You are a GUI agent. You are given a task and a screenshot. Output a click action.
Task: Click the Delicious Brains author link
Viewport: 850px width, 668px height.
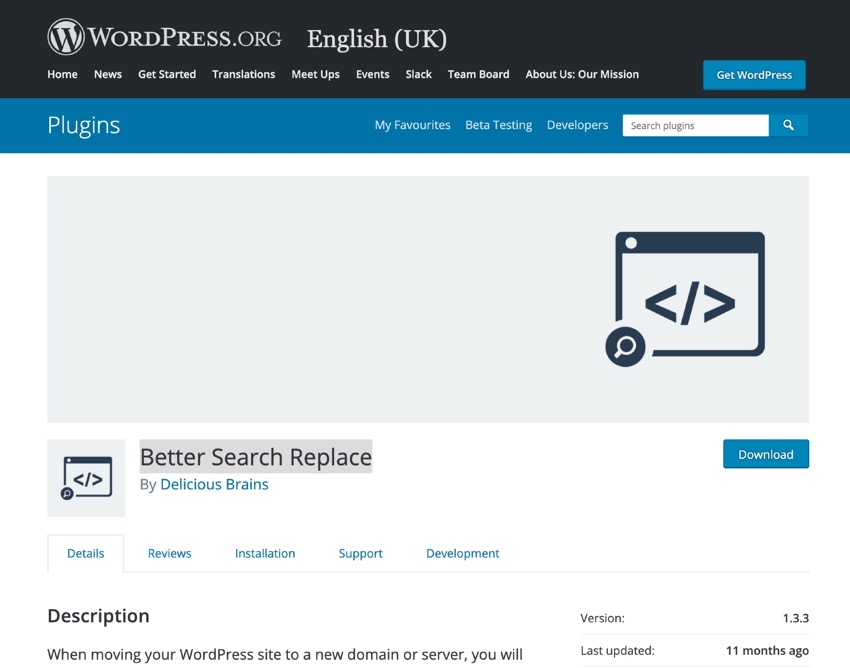coord(214,484)
